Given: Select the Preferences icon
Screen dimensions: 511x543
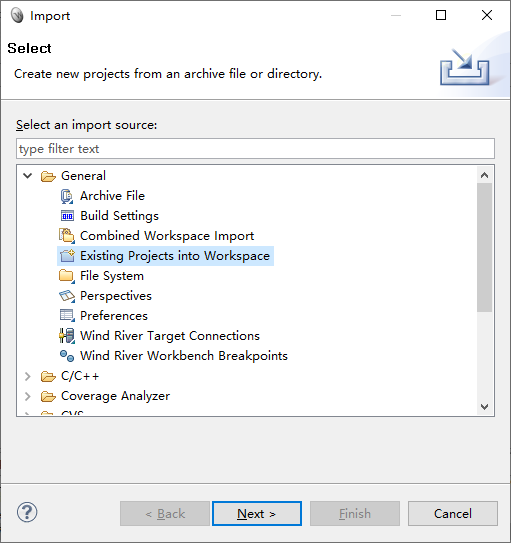Looking at the screenshot, I should [67, 316].
